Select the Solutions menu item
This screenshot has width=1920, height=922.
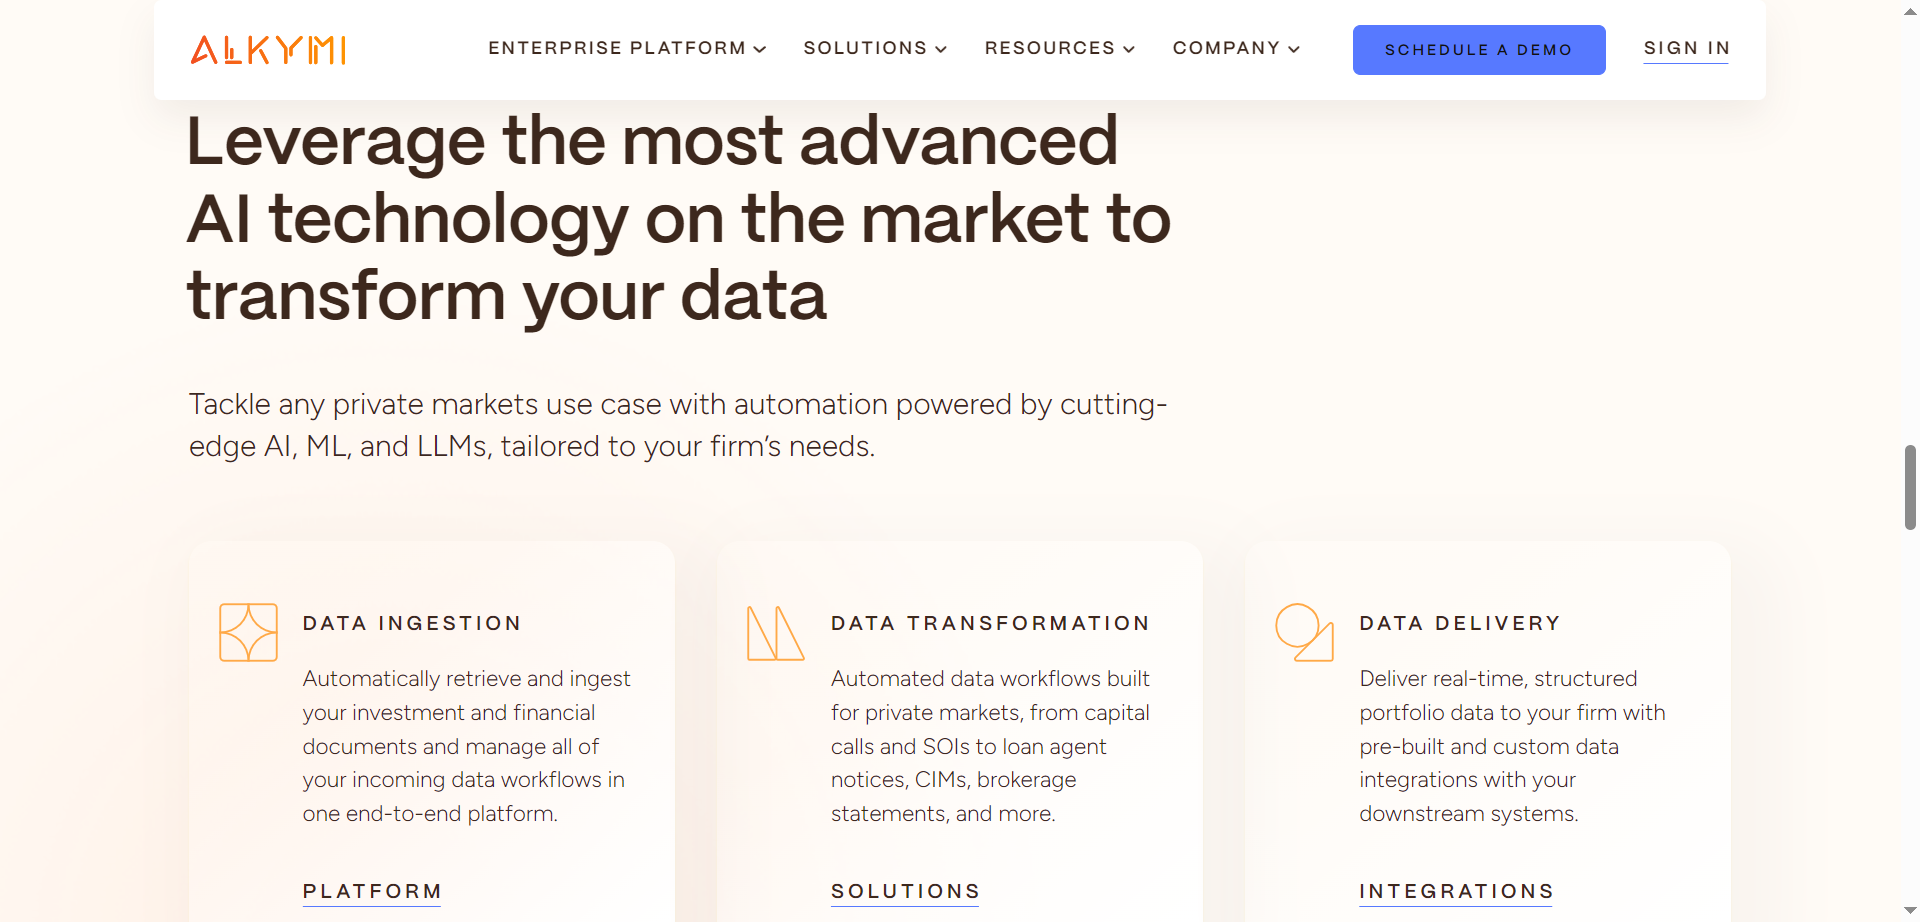pos(865,48)
